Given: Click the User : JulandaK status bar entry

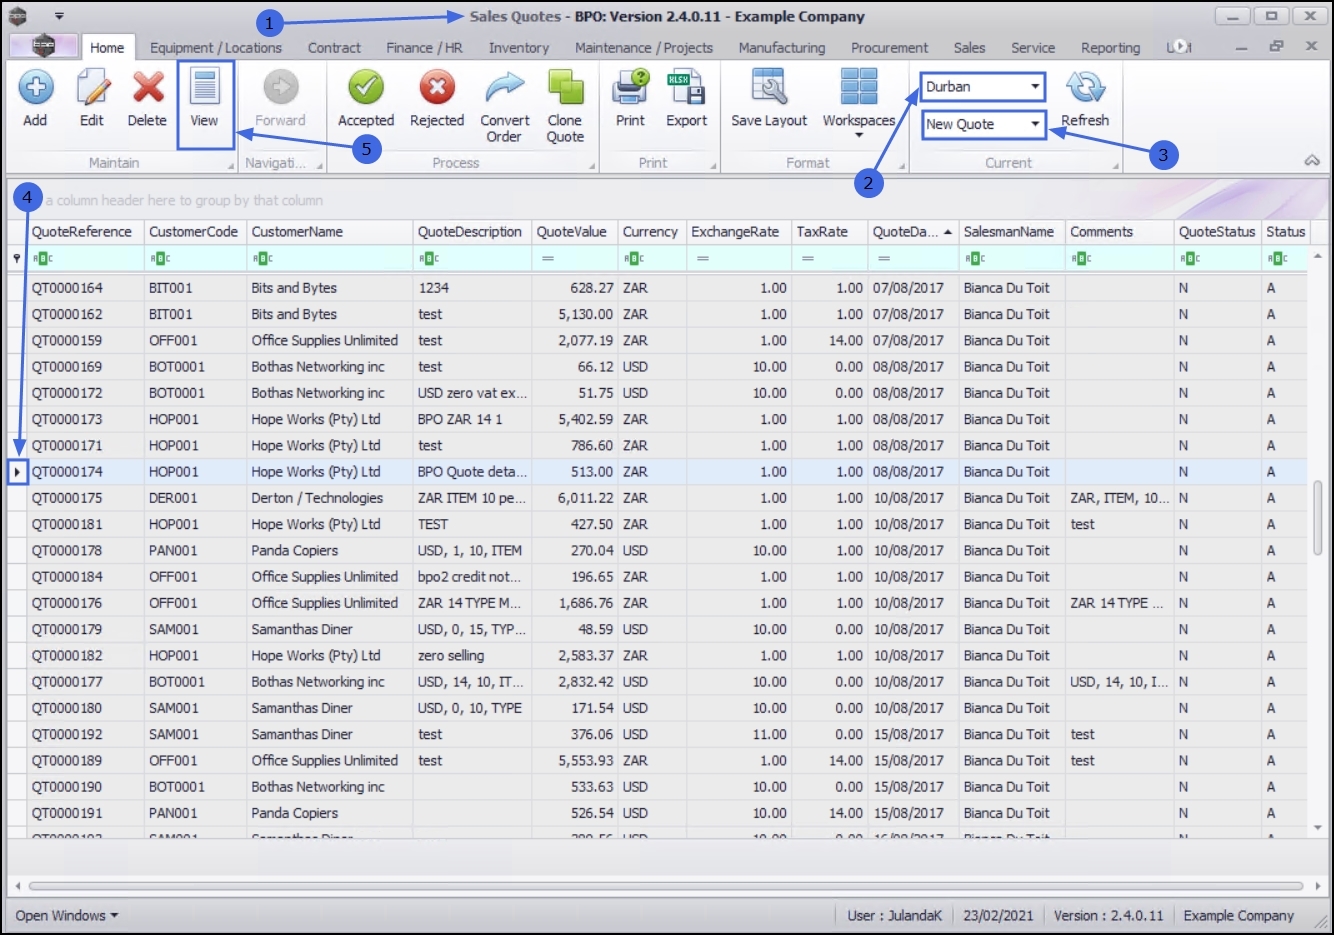Looking at the screenshot, I should (894, 916).
